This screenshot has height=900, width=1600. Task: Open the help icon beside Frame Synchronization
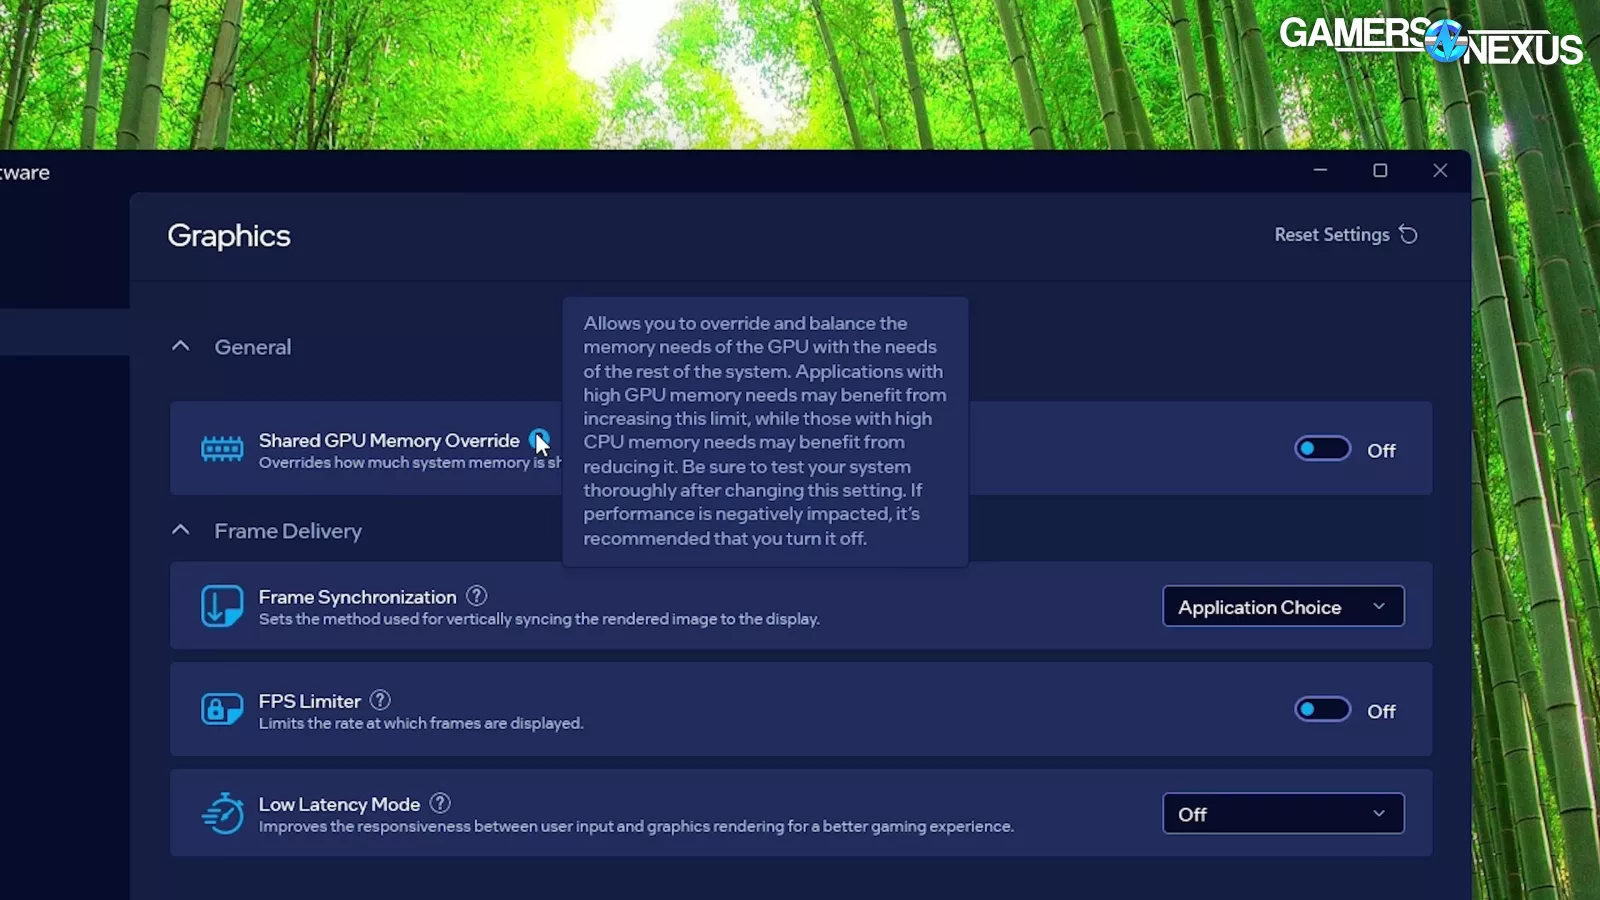click(477, 595)
